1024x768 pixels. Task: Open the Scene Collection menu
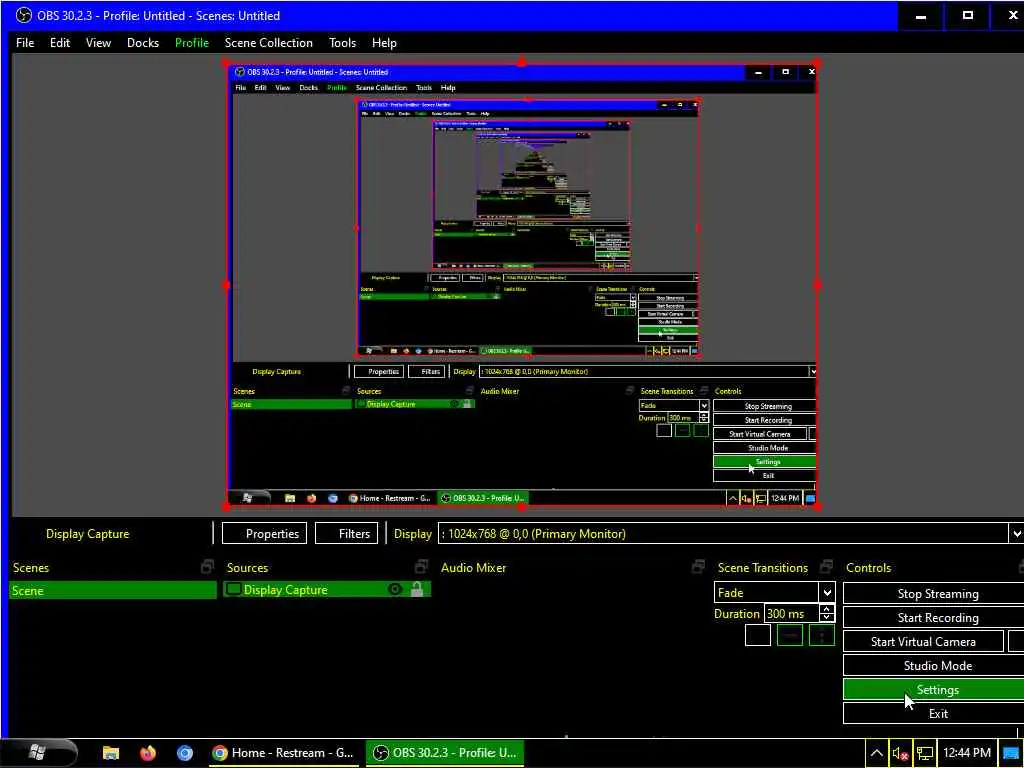[268, 42]
